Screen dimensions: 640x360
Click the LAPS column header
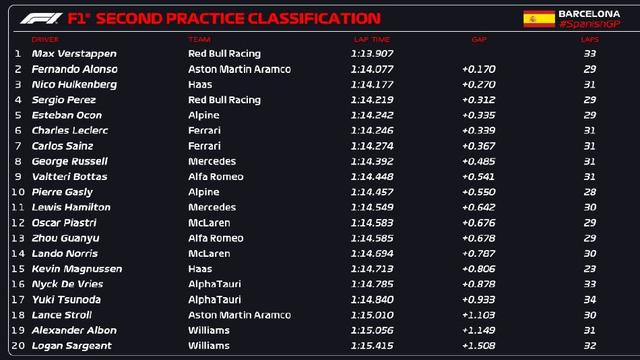click(590, 40)
